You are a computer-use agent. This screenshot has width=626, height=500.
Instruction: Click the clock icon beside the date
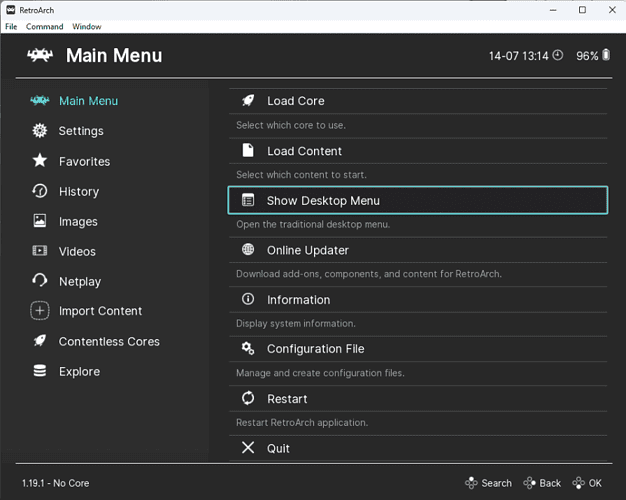tap(558, 55)
